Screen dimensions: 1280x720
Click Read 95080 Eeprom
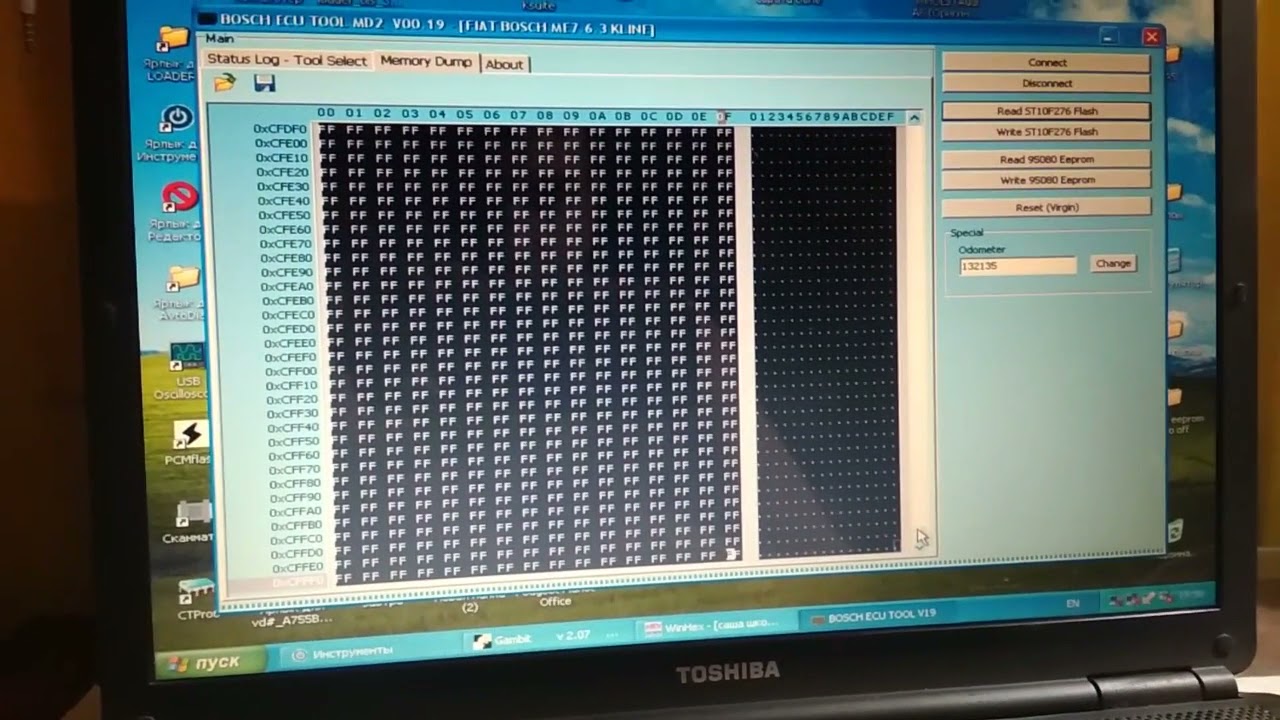1046,159
